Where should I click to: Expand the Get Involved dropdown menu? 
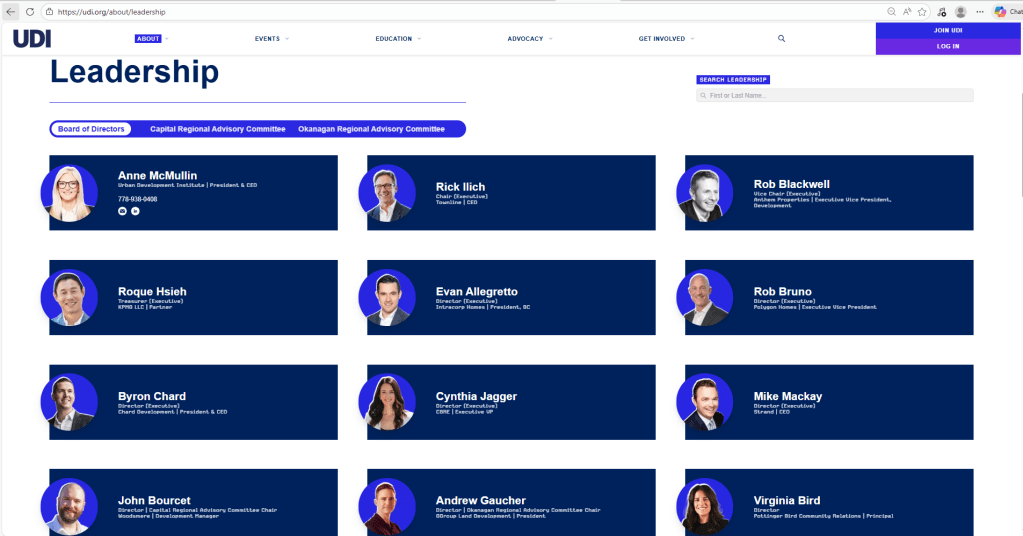pos(666,39)
